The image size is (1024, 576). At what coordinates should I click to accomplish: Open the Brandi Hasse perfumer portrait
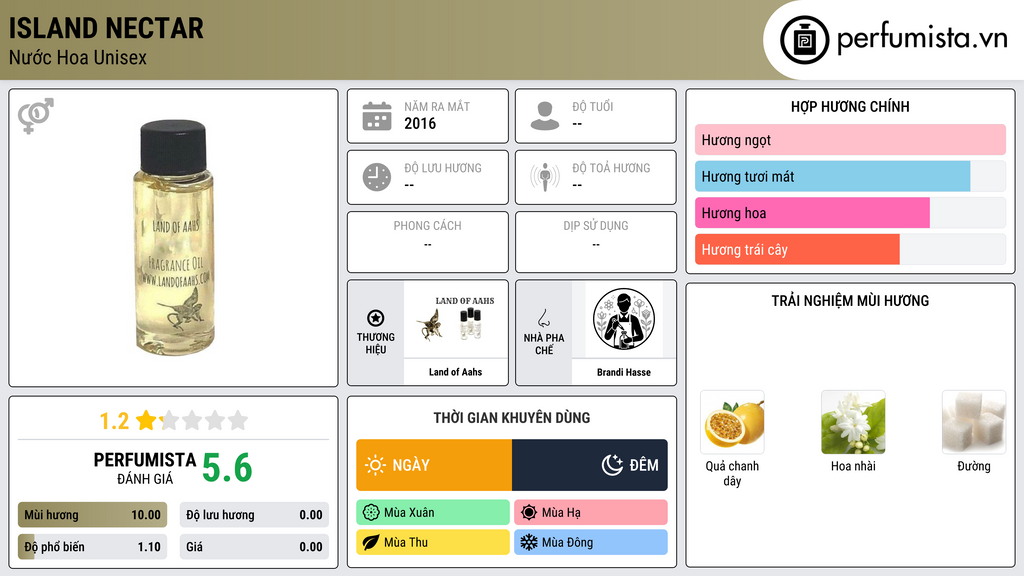624,320
